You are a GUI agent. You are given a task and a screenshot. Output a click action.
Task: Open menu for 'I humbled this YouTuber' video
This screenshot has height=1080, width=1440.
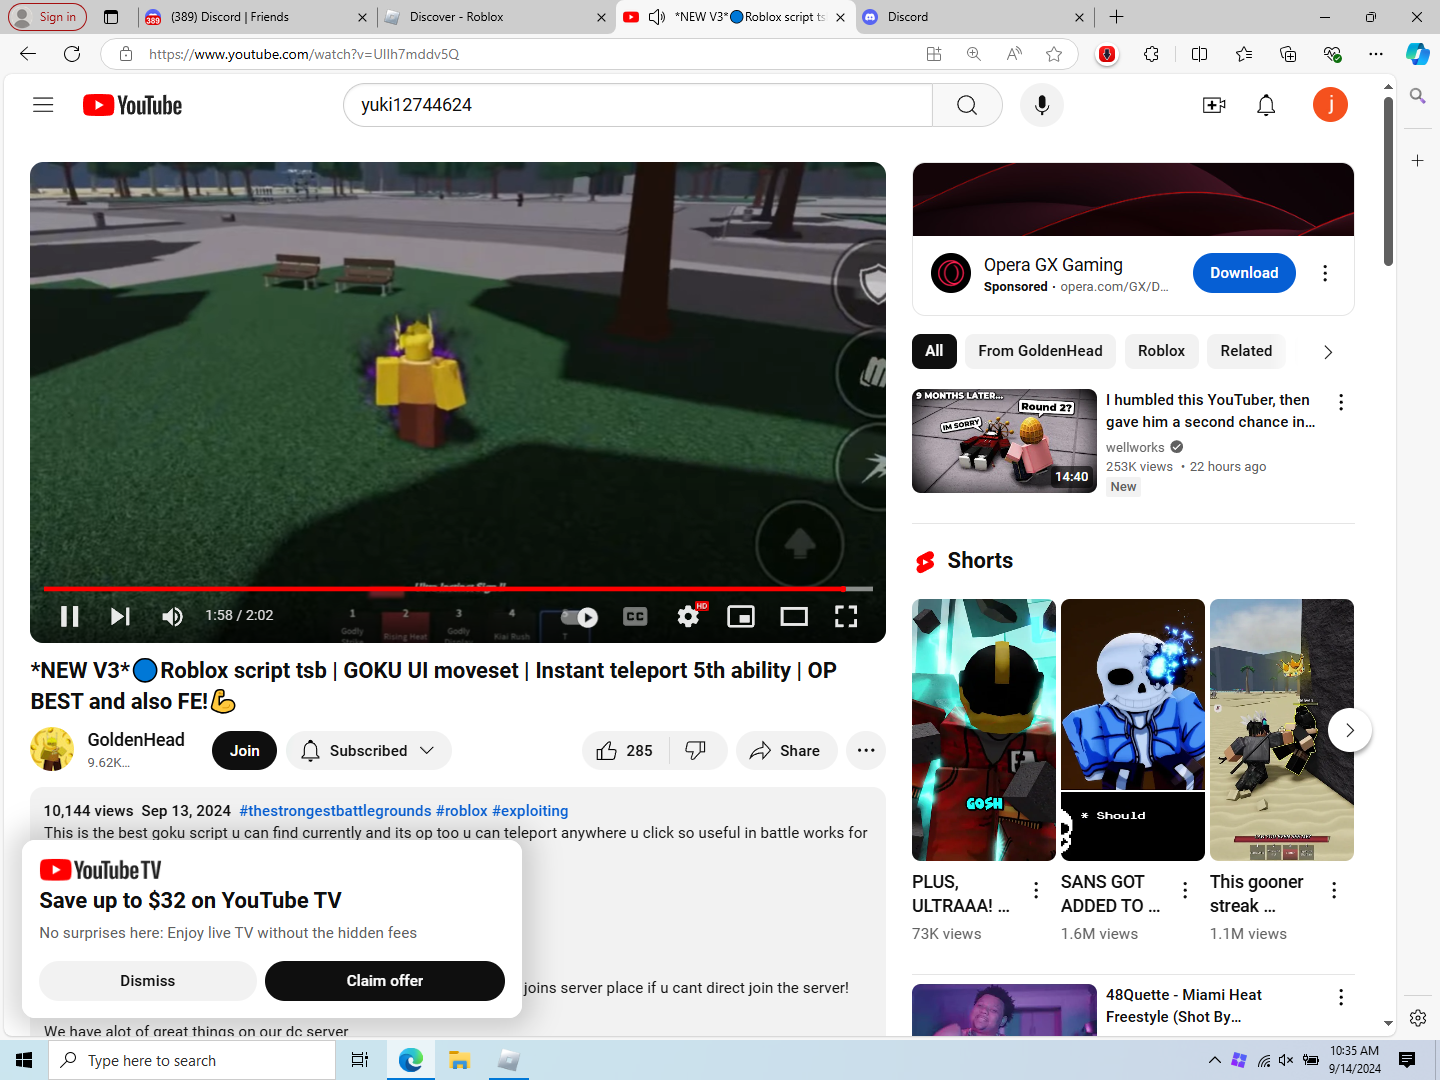[1341, 402]
